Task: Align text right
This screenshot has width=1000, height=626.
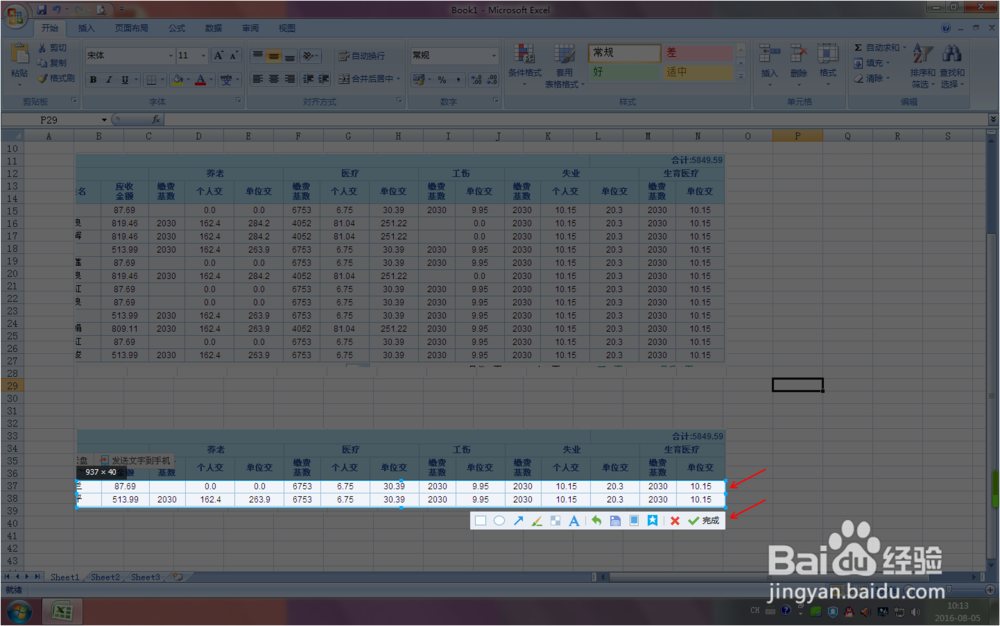Action: (290, 79)
